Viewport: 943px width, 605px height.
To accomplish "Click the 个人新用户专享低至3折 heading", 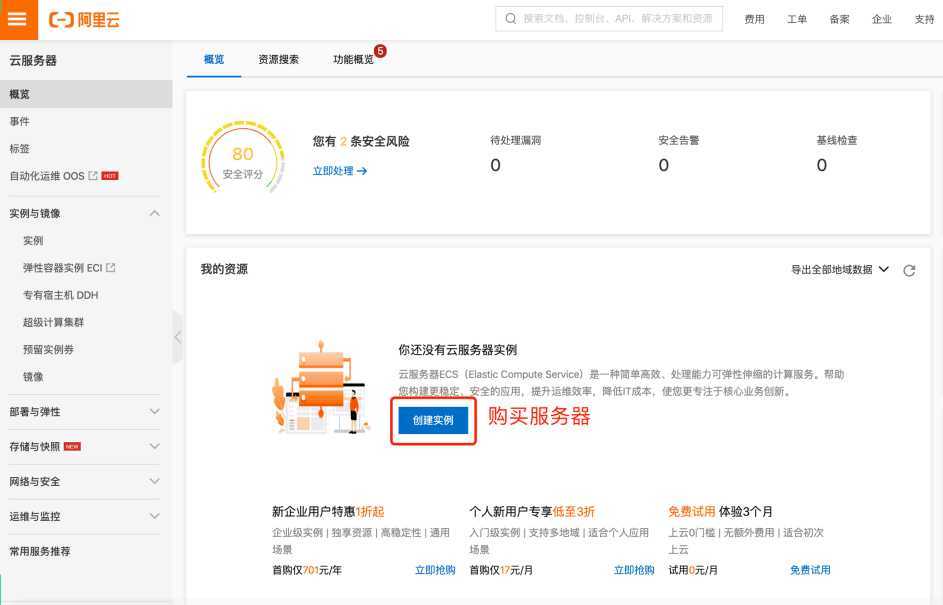I will click(532, 511).
